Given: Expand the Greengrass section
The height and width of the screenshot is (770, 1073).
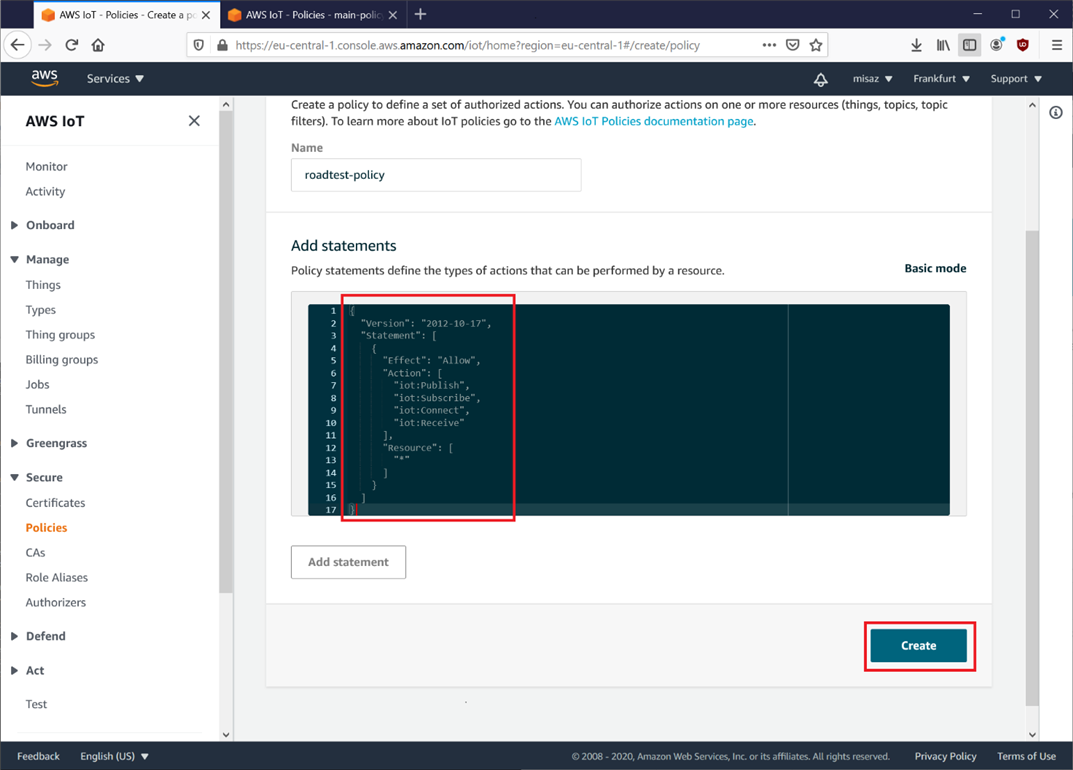Looking at the screenshot, I should point(56,443).
